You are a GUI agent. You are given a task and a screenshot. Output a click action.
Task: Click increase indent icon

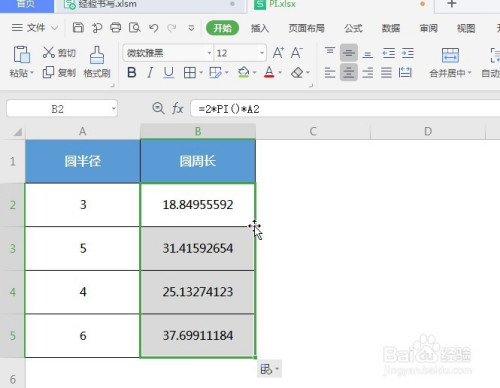407,53
